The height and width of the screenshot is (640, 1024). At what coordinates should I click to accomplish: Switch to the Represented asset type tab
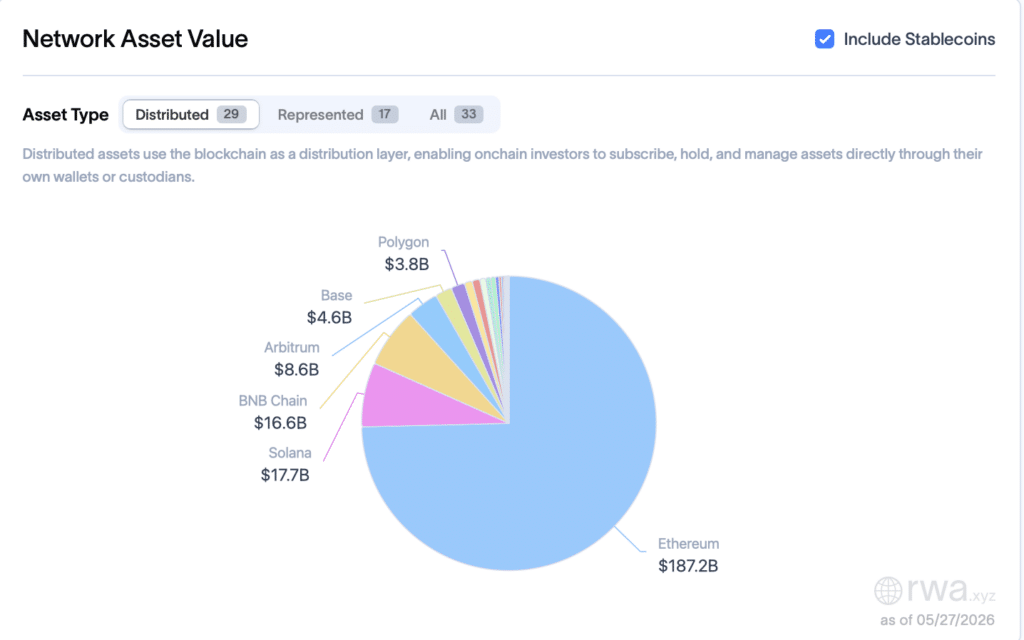pyautogui.click(x=338, y=114)
